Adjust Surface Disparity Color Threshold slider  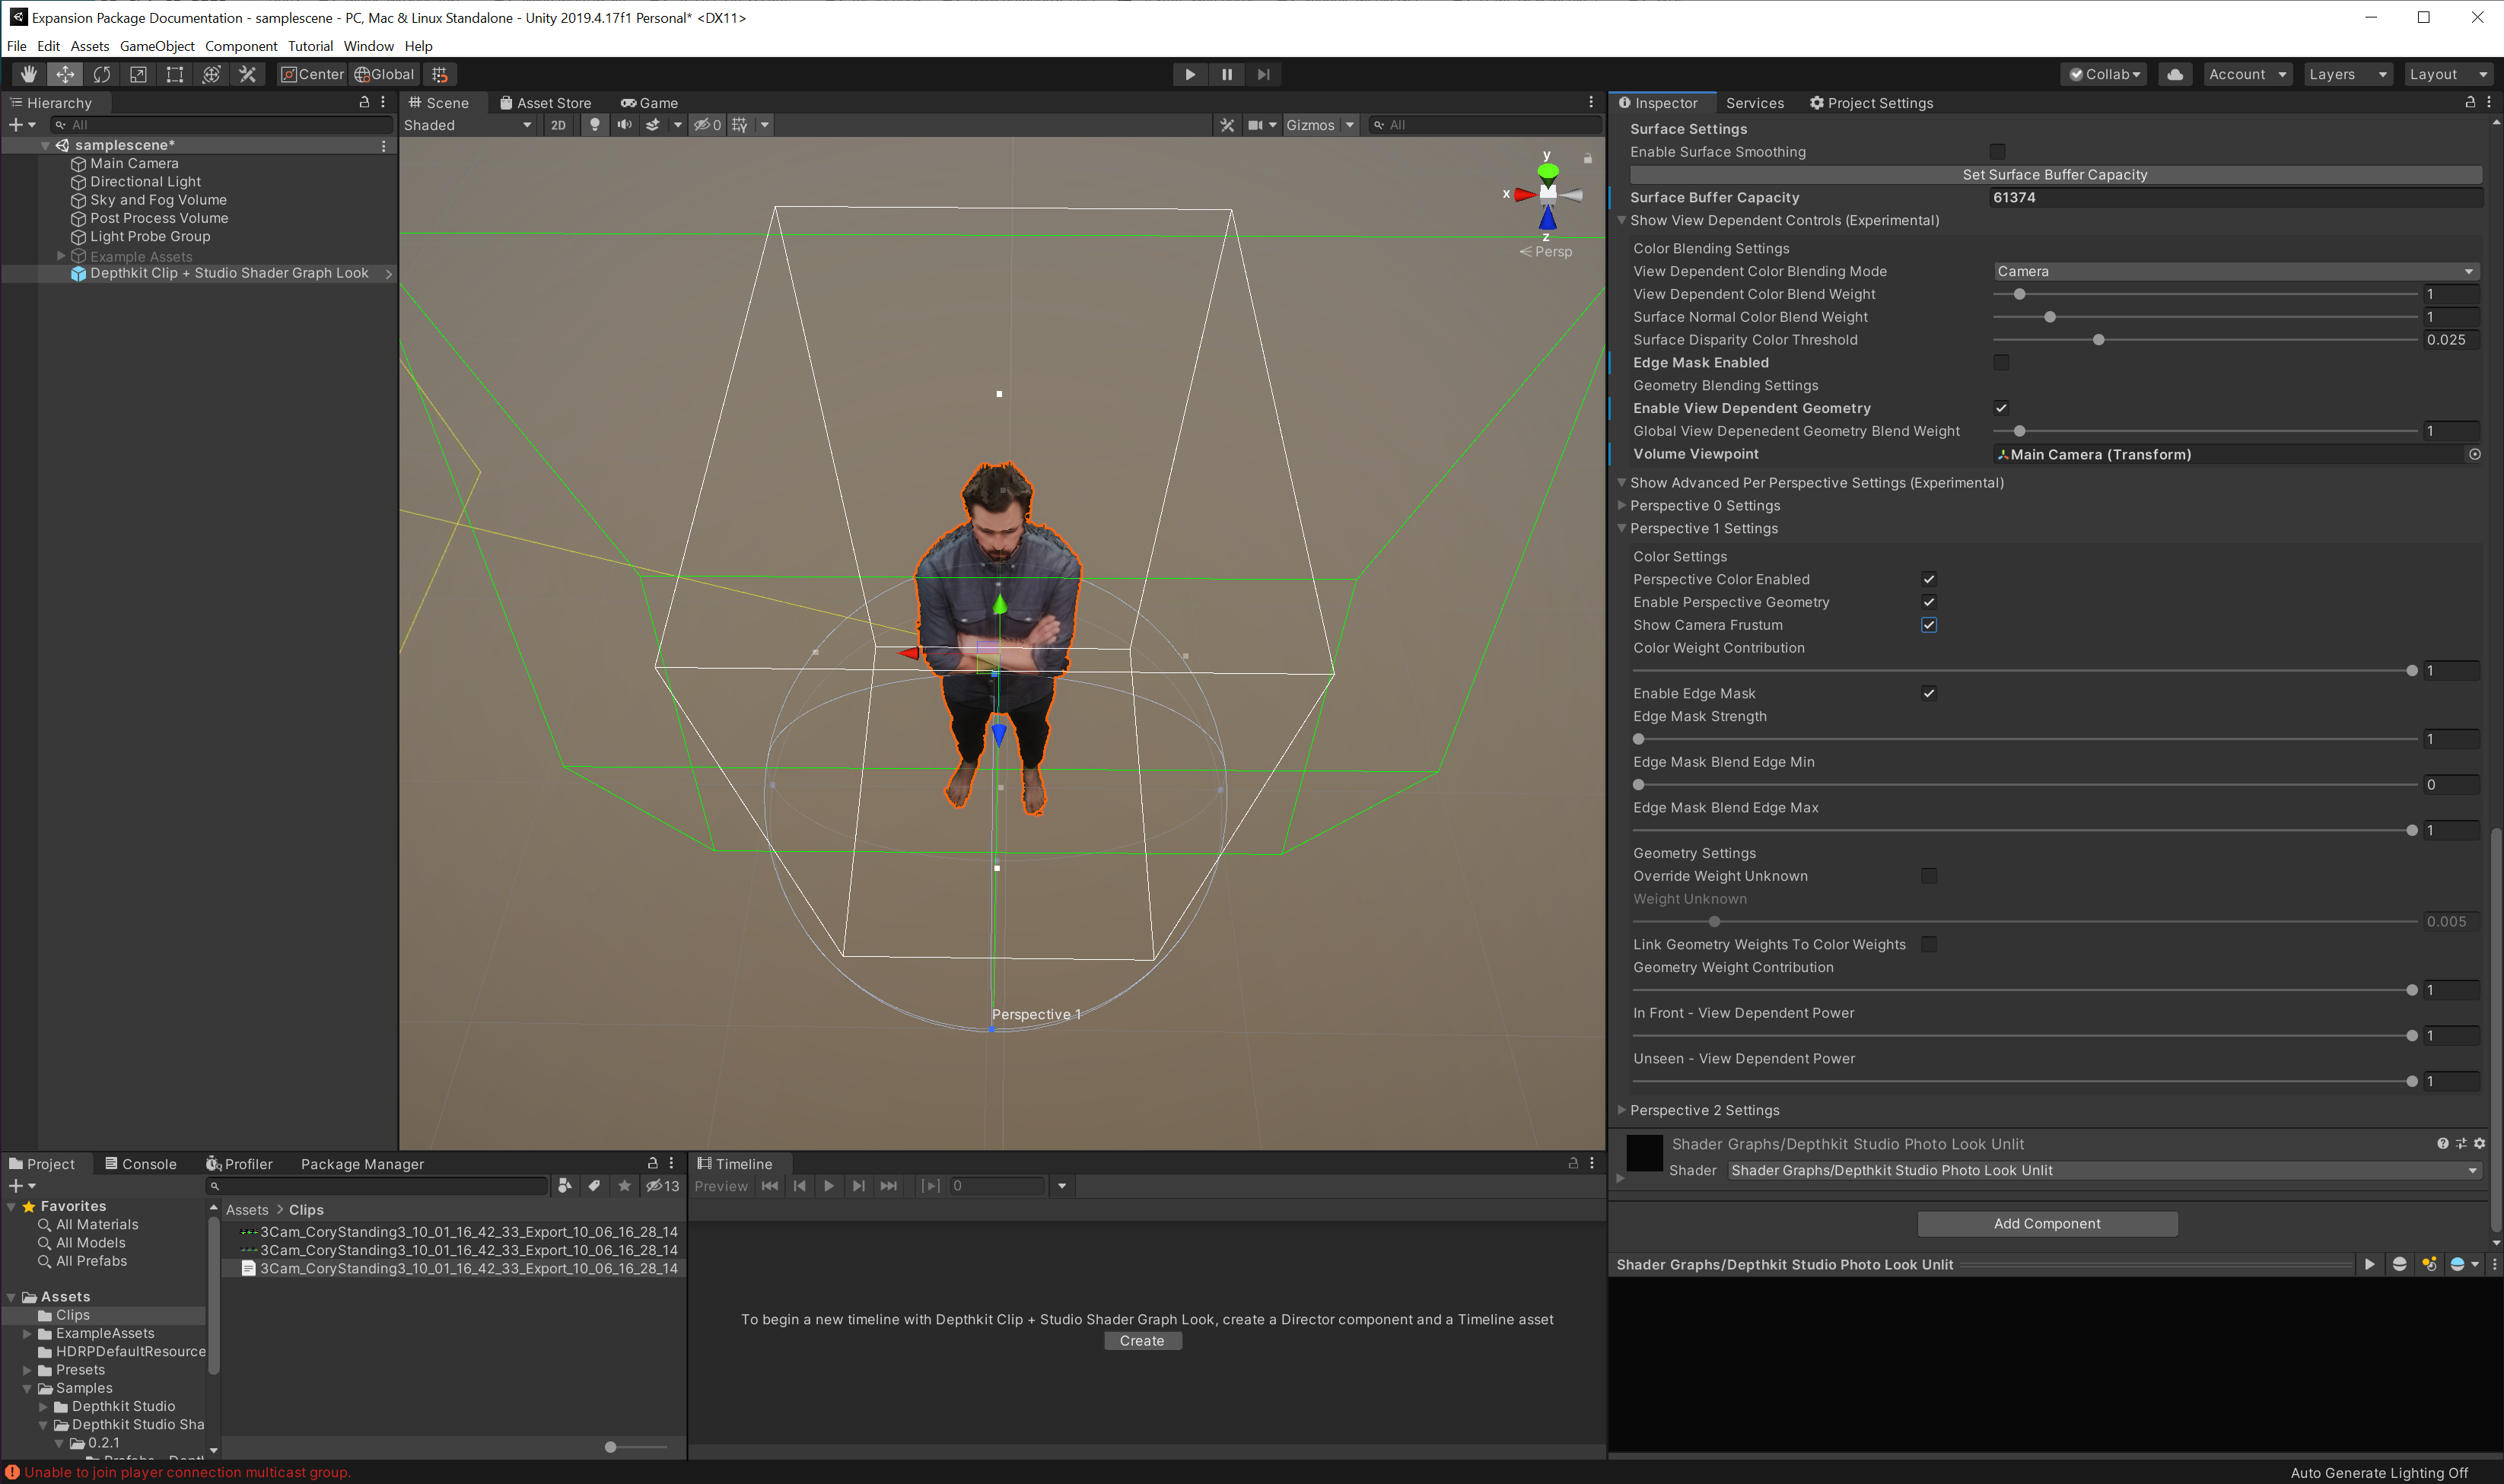coord(2098,340)
